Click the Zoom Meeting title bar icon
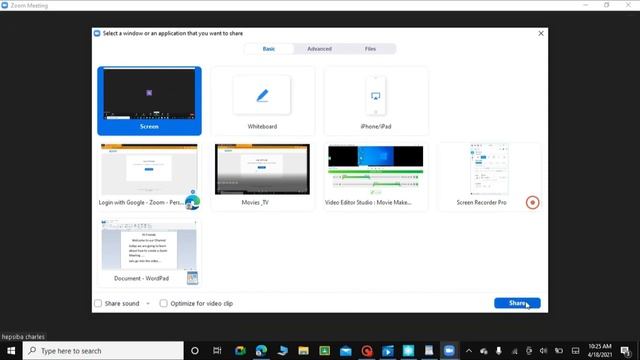 pos(5,5)
